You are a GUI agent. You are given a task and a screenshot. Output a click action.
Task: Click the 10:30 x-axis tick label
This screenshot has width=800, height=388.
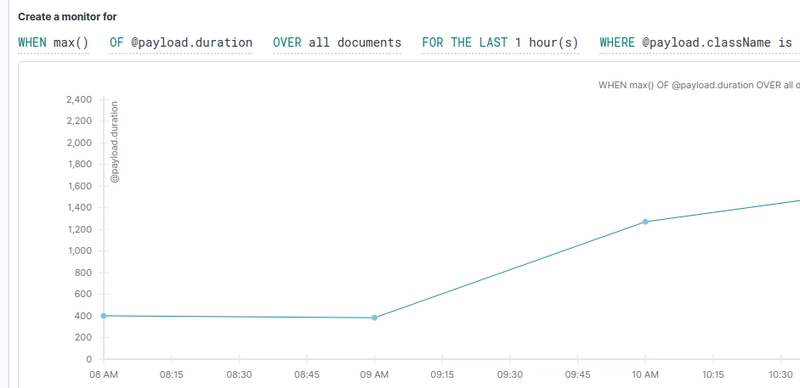(x=781, y=375)
